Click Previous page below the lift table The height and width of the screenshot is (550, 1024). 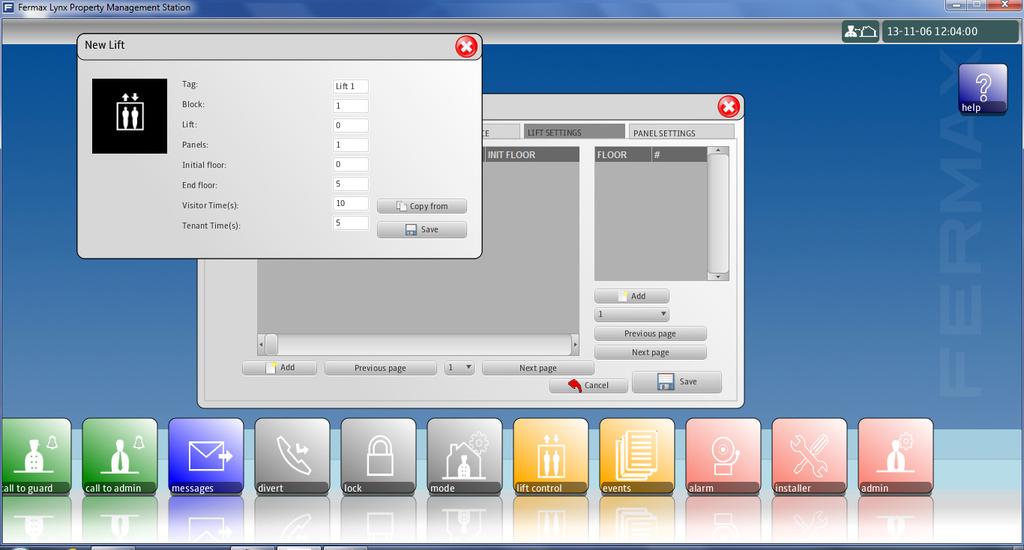click(x=380, y=368)
